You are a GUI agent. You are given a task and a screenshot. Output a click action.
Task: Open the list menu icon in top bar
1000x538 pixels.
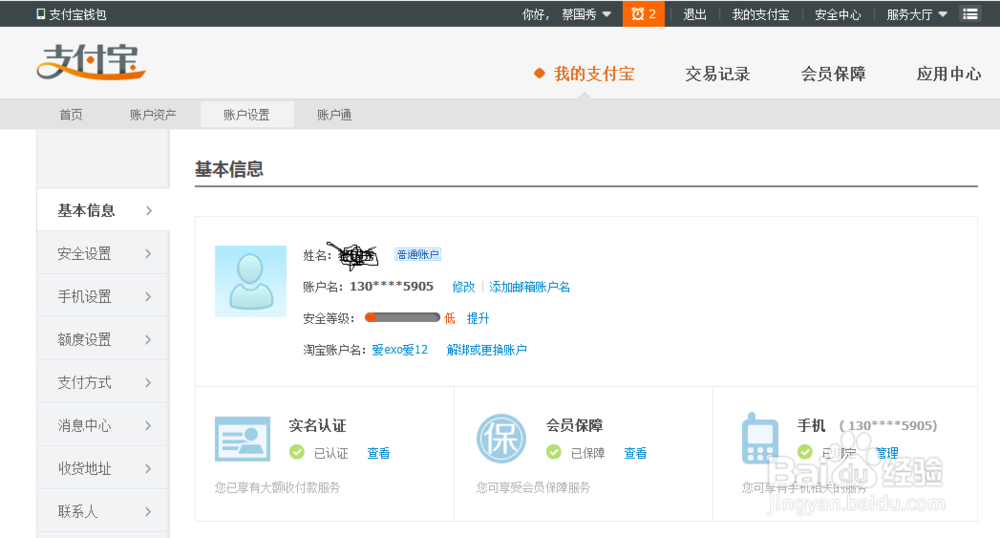pyautogui.click(x=970, y=14)
